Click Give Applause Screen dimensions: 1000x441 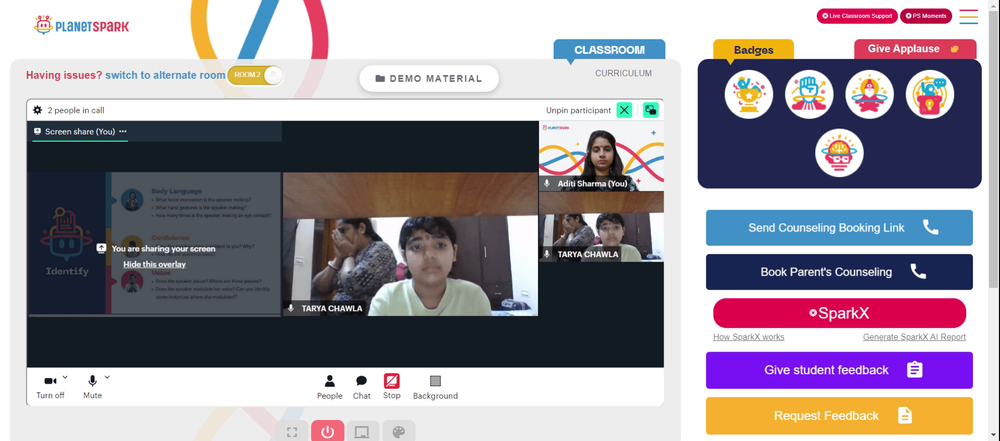coord(915,49)
